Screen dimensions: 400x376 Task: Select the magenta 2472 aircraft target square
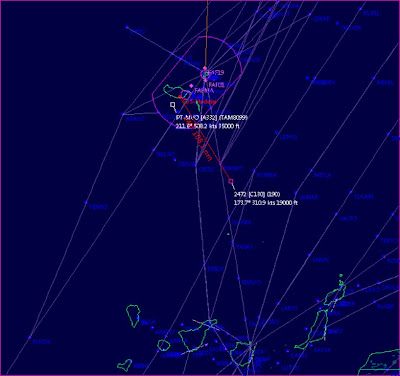(x=231, y=181)
